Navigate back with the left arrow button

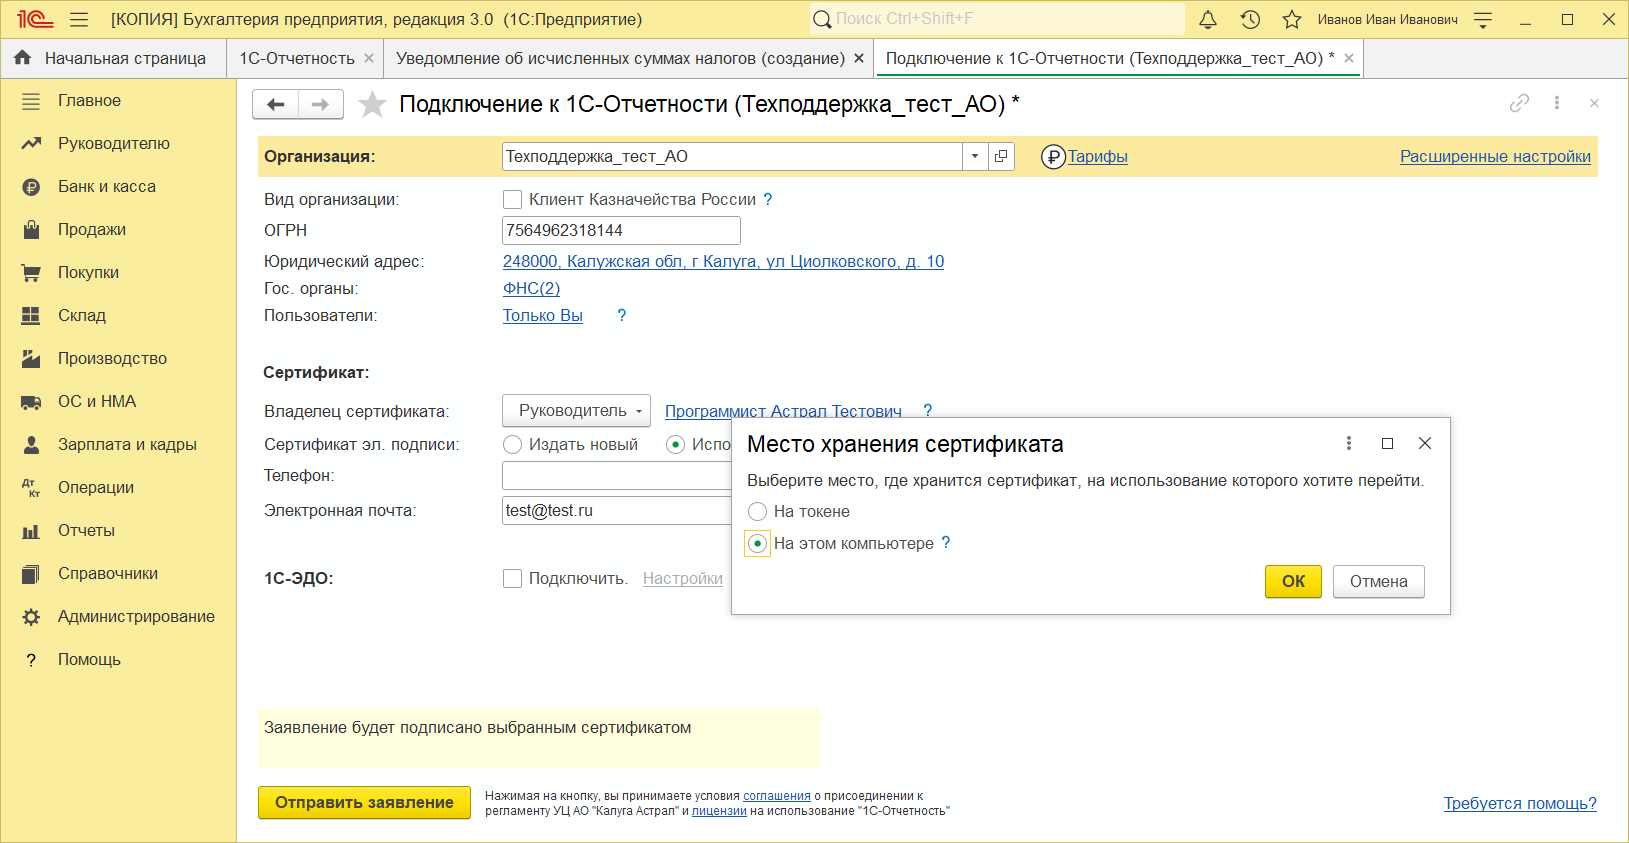275,104
